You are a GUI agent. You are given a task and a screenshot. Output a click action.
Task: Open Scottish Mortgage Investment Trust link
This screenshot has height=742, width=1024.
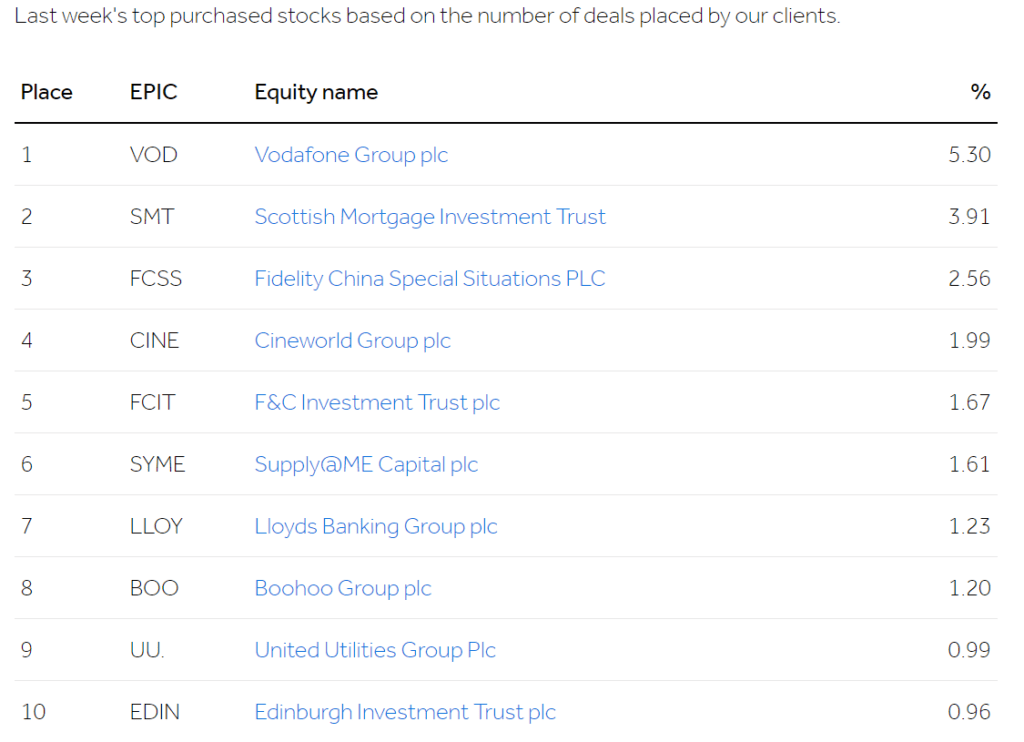tap(430, 217)
